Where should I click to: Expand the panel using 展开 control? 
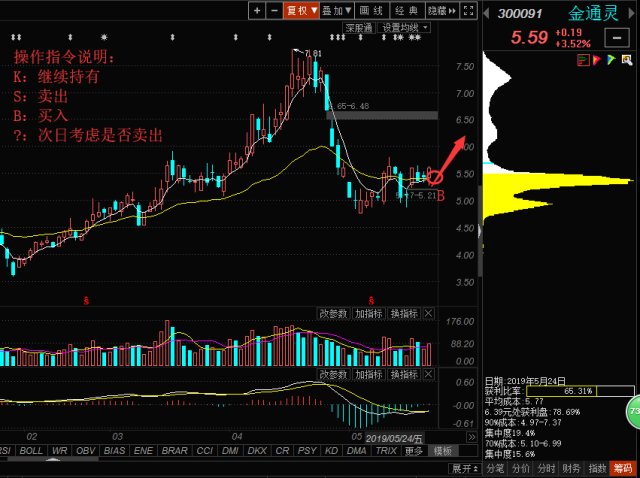[465, 469]
